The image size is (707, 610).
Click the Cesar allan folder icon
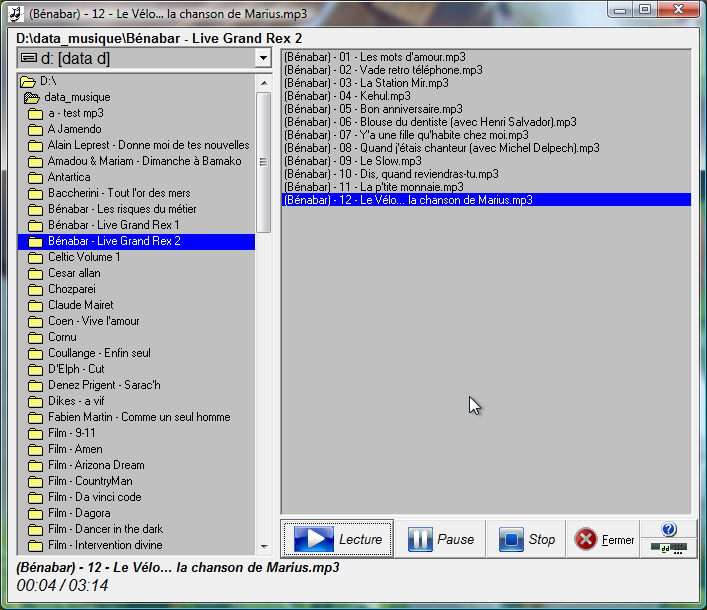pos(35,274)
